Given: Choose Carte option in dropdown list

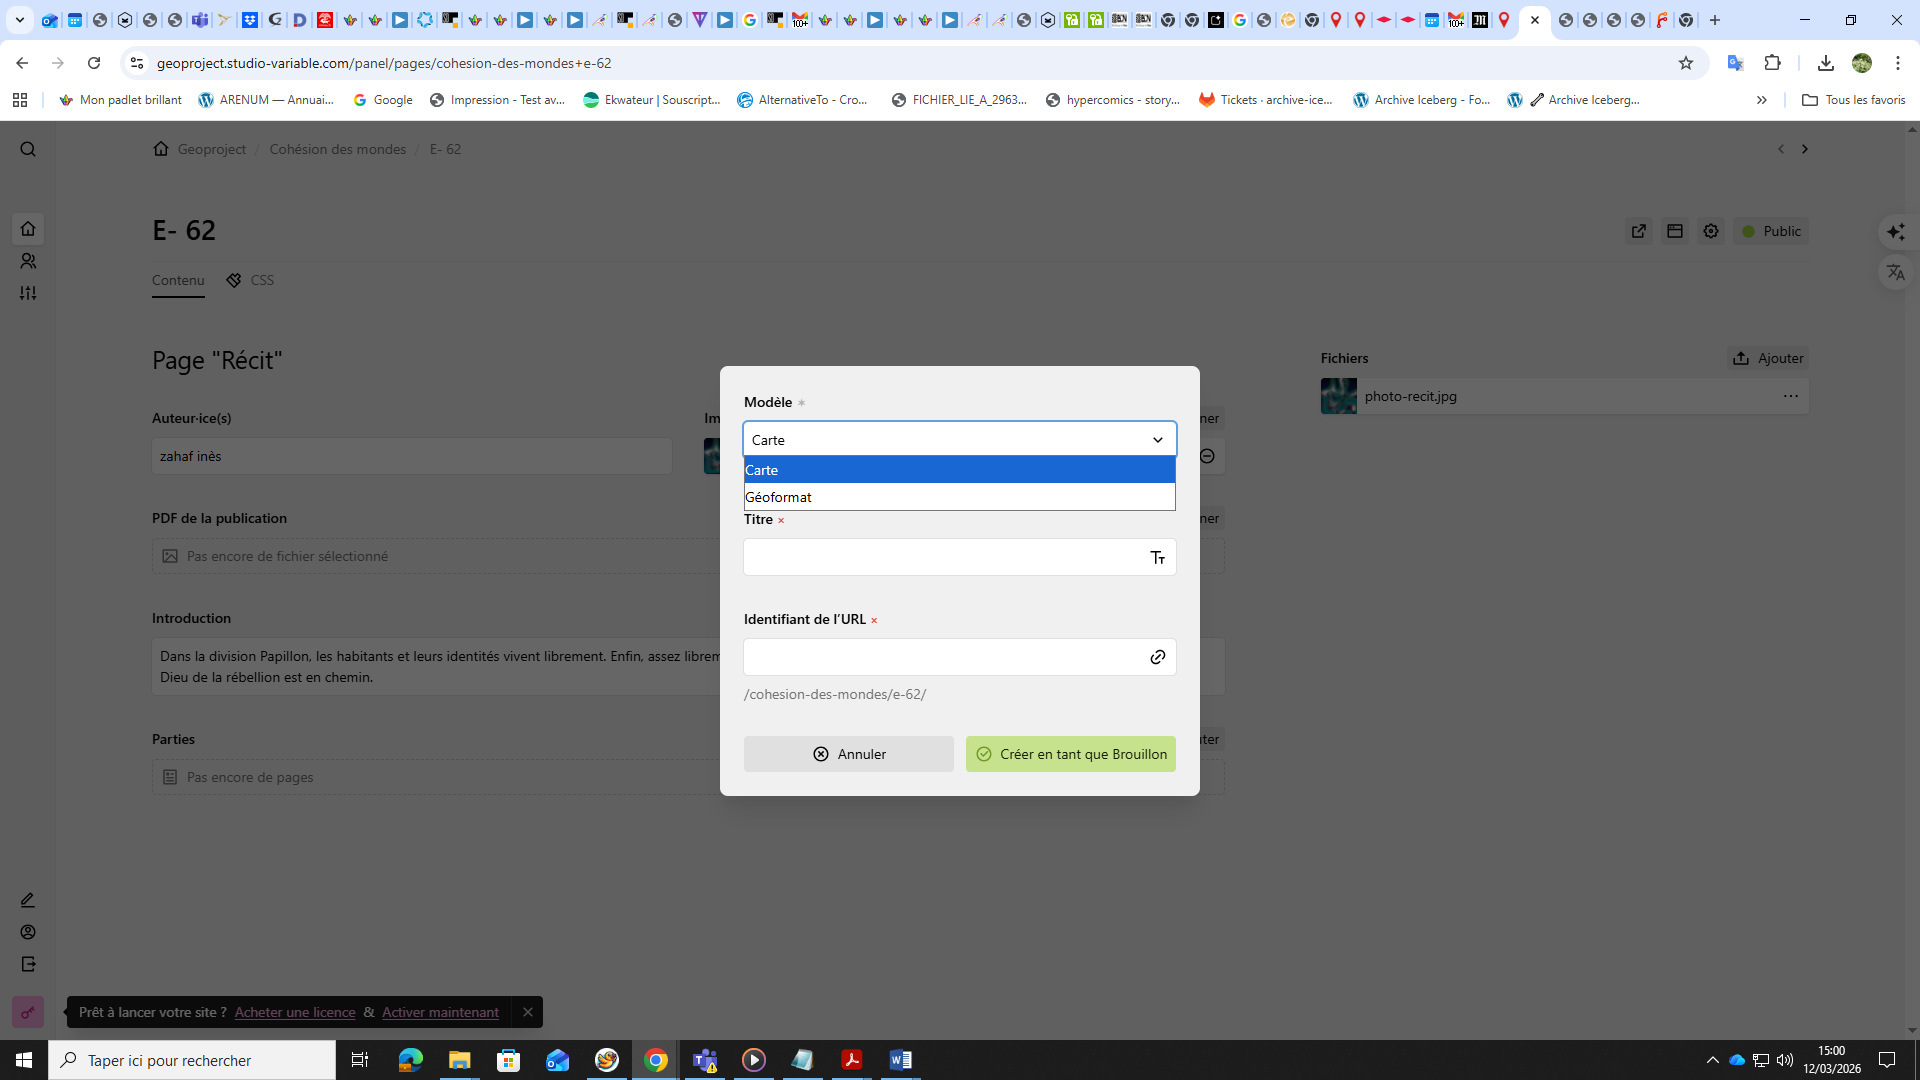Looking at the screenshot, I should tap(959, 470).
